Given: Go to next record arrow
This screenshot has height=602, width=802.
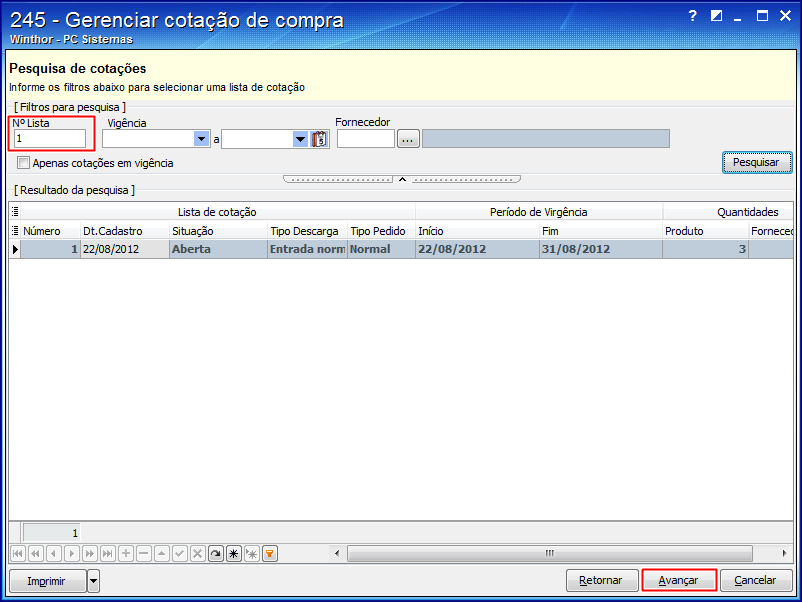Looking at the screenshot, I should tap(72, 553).
